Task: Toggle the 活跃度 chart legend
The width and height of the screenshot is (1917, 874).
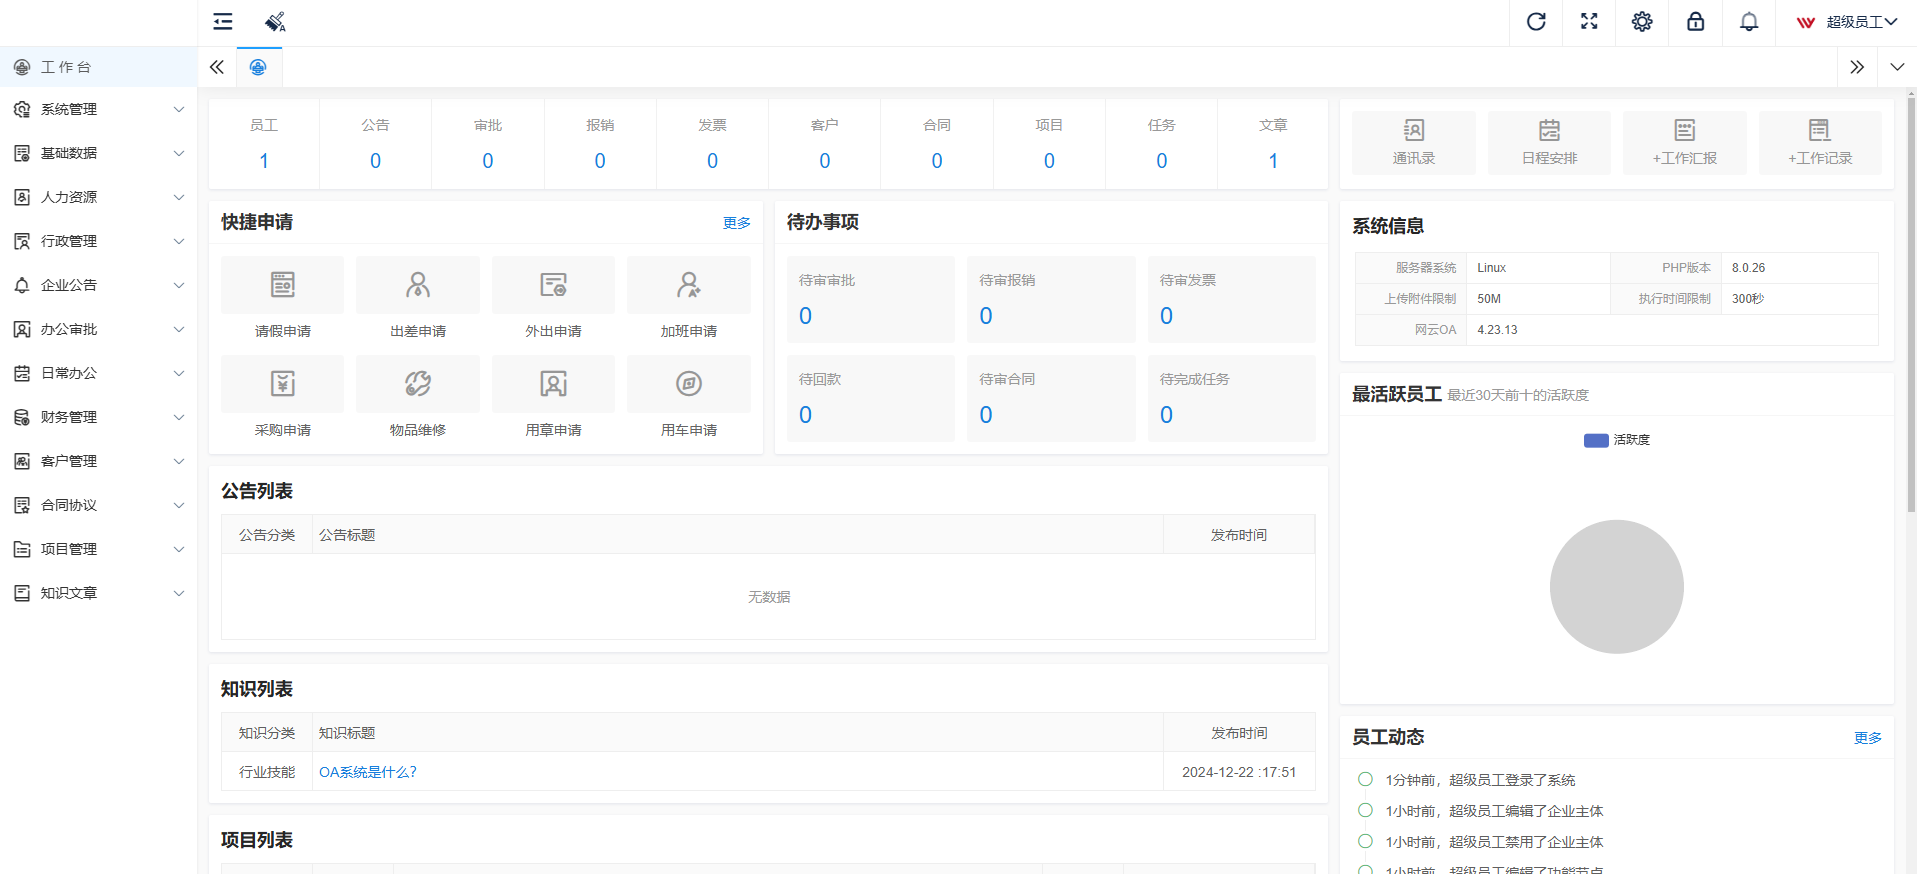Action: point(1616,440)
